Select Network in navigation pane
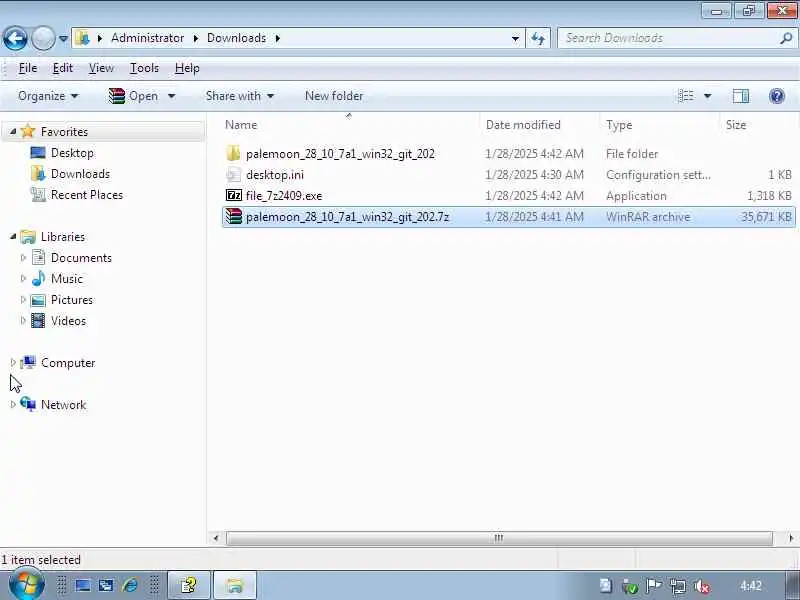The image size is (800, 600). coord(63,405)
